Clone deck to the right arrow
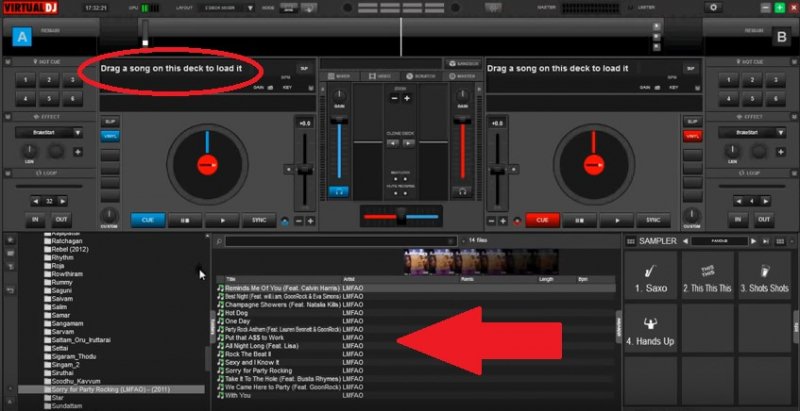This screenshot has width=800, height=411. (408, 144)
